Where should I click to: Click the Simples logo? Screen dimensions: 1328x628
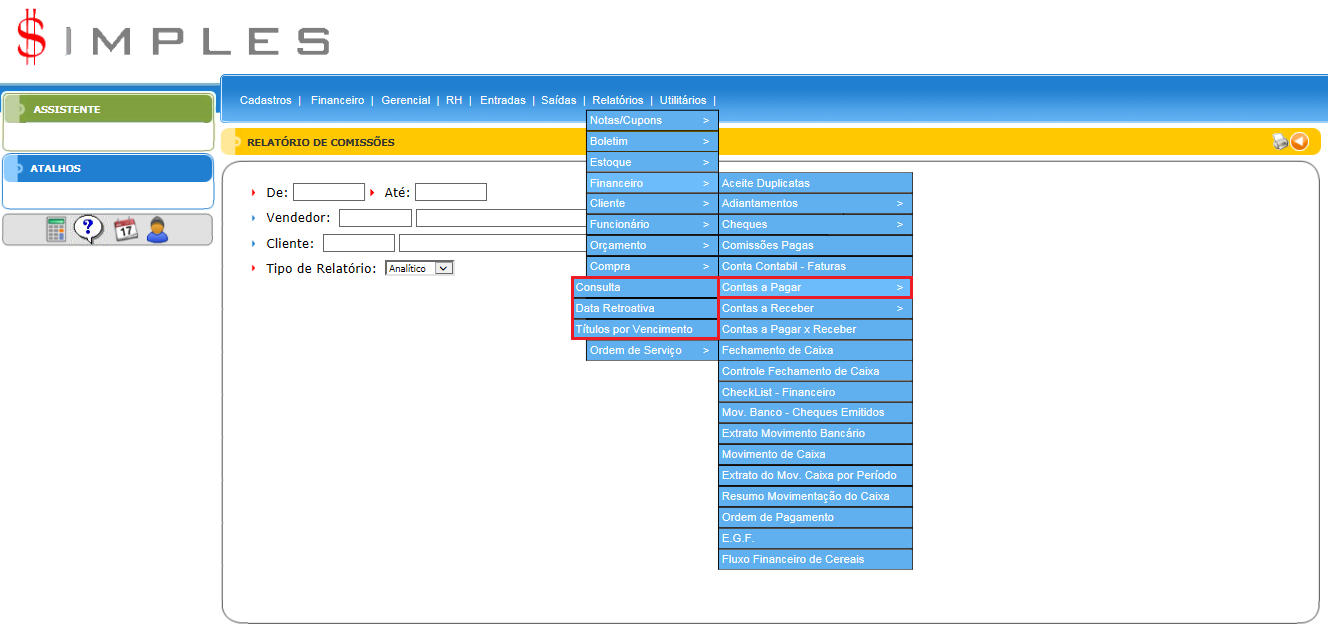[x=172, y=38]
